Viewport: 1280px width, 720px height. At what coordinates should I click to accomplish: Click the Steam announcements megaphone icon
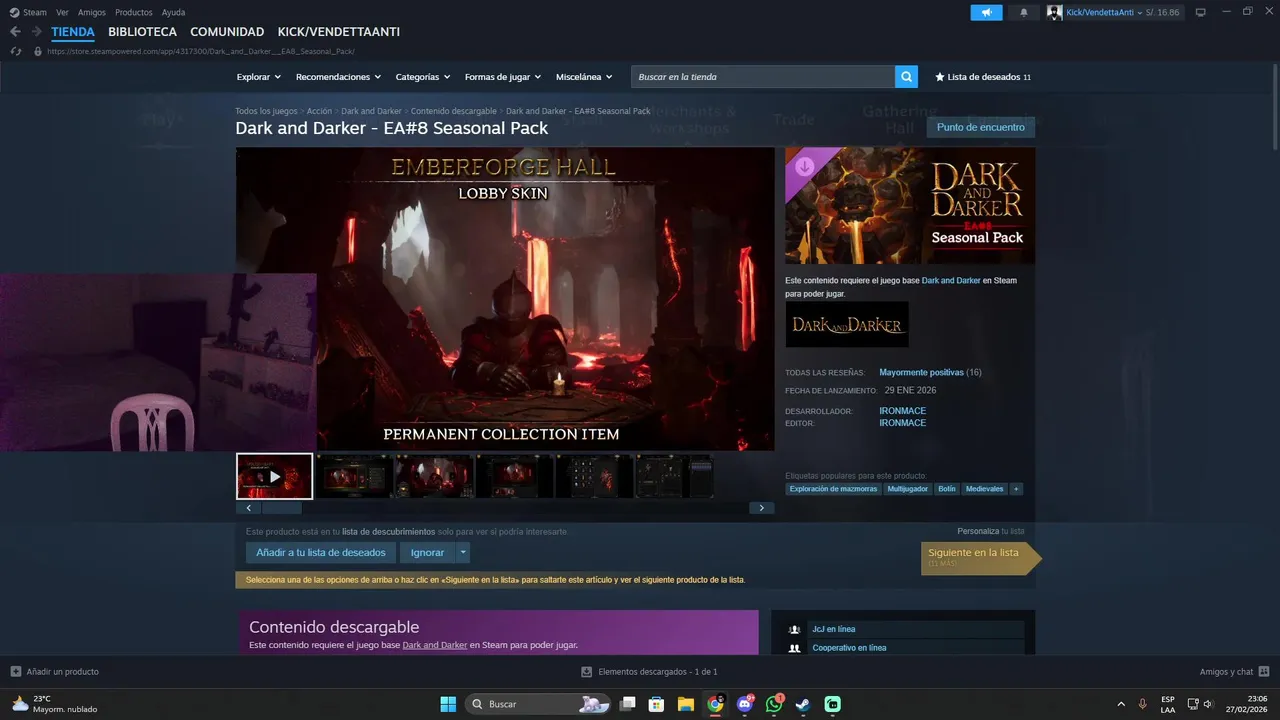(x=986, y=12)
